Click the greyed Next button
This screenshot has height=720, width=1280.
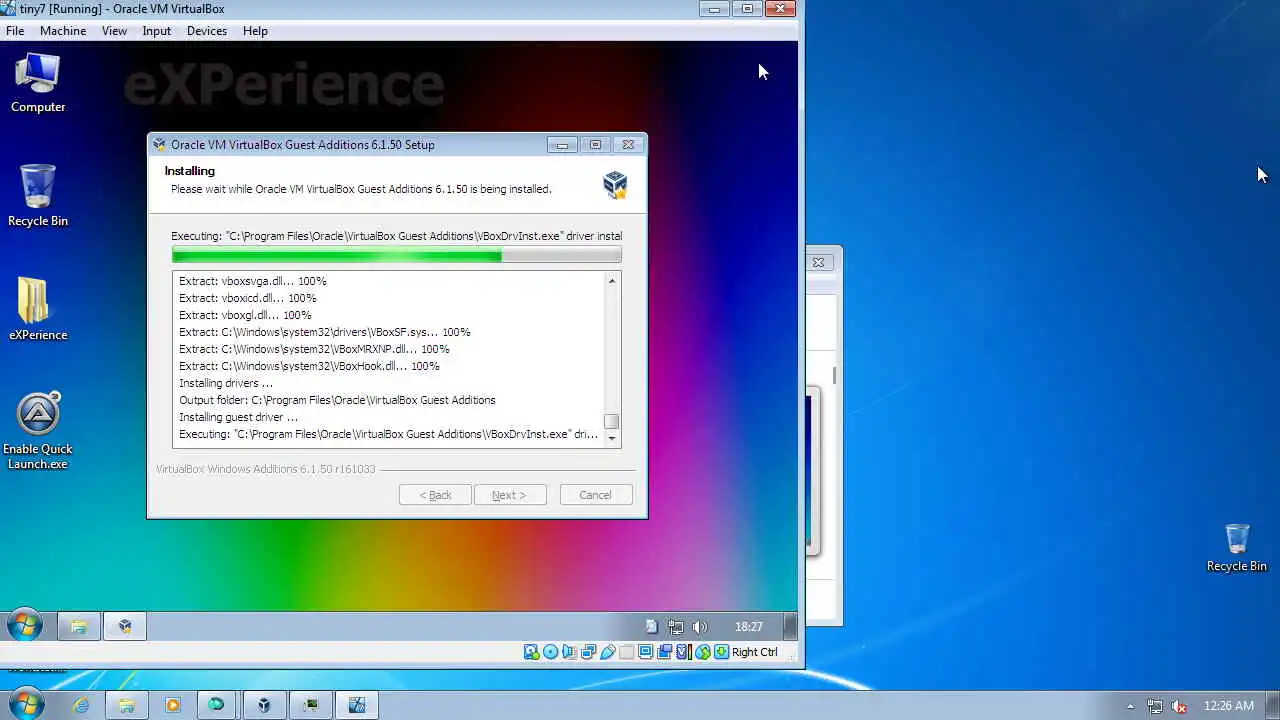[x=509, y=495]
